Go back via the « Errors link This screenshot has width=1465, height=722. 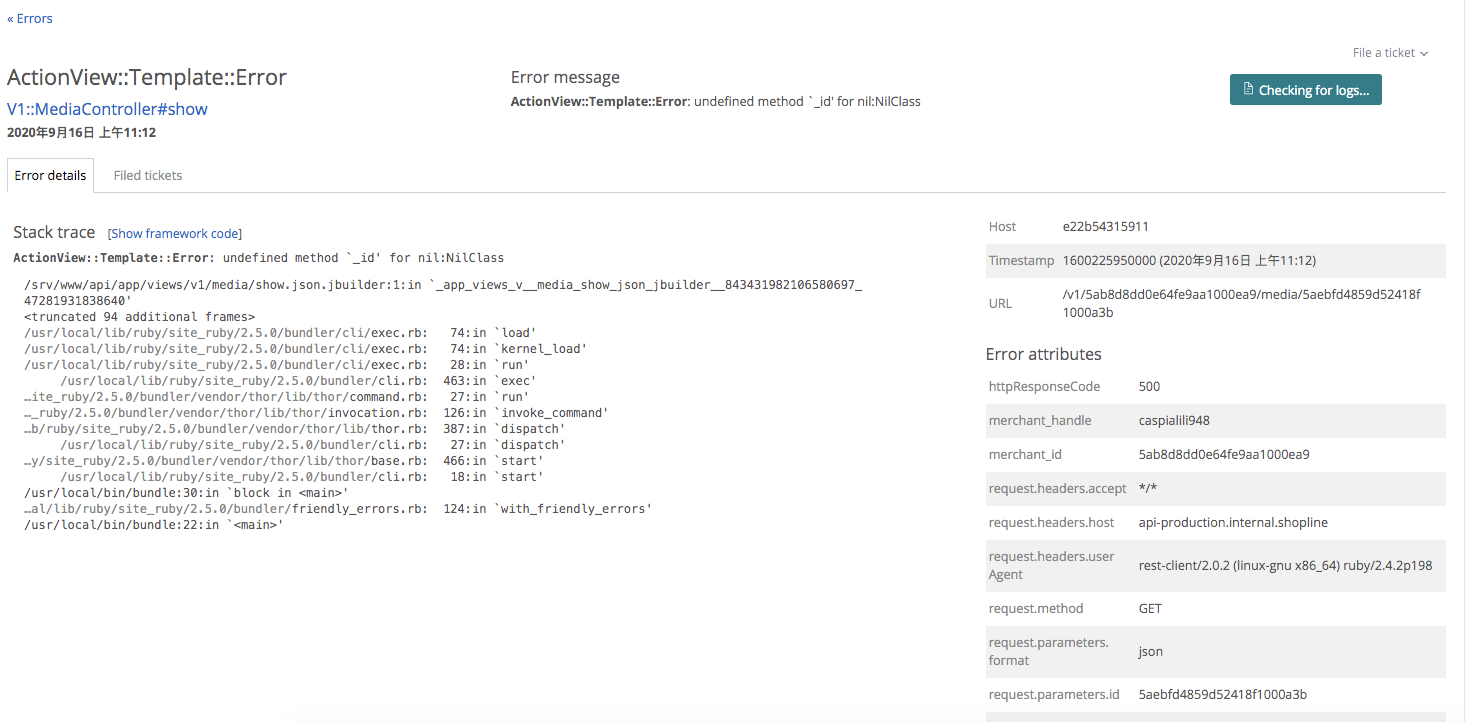tap(30, 18)
